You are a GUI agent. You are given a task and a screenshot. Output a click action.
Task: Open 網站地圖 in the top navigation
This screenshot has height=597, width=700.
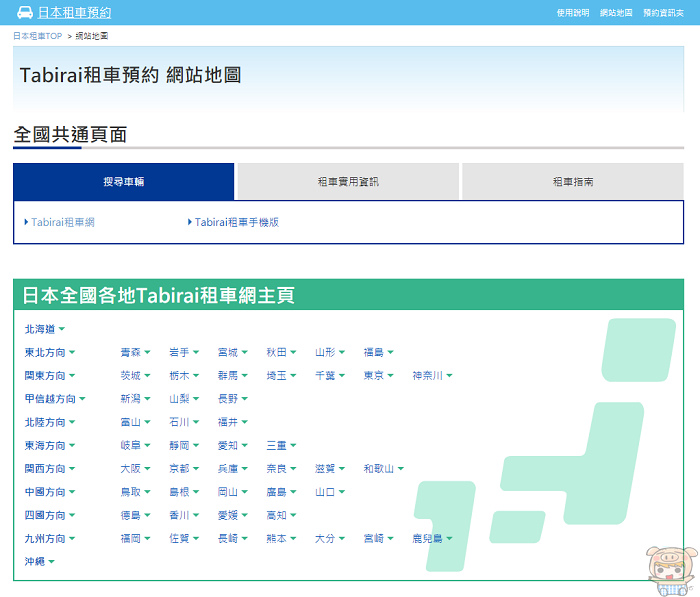click(x=616, y=13)
